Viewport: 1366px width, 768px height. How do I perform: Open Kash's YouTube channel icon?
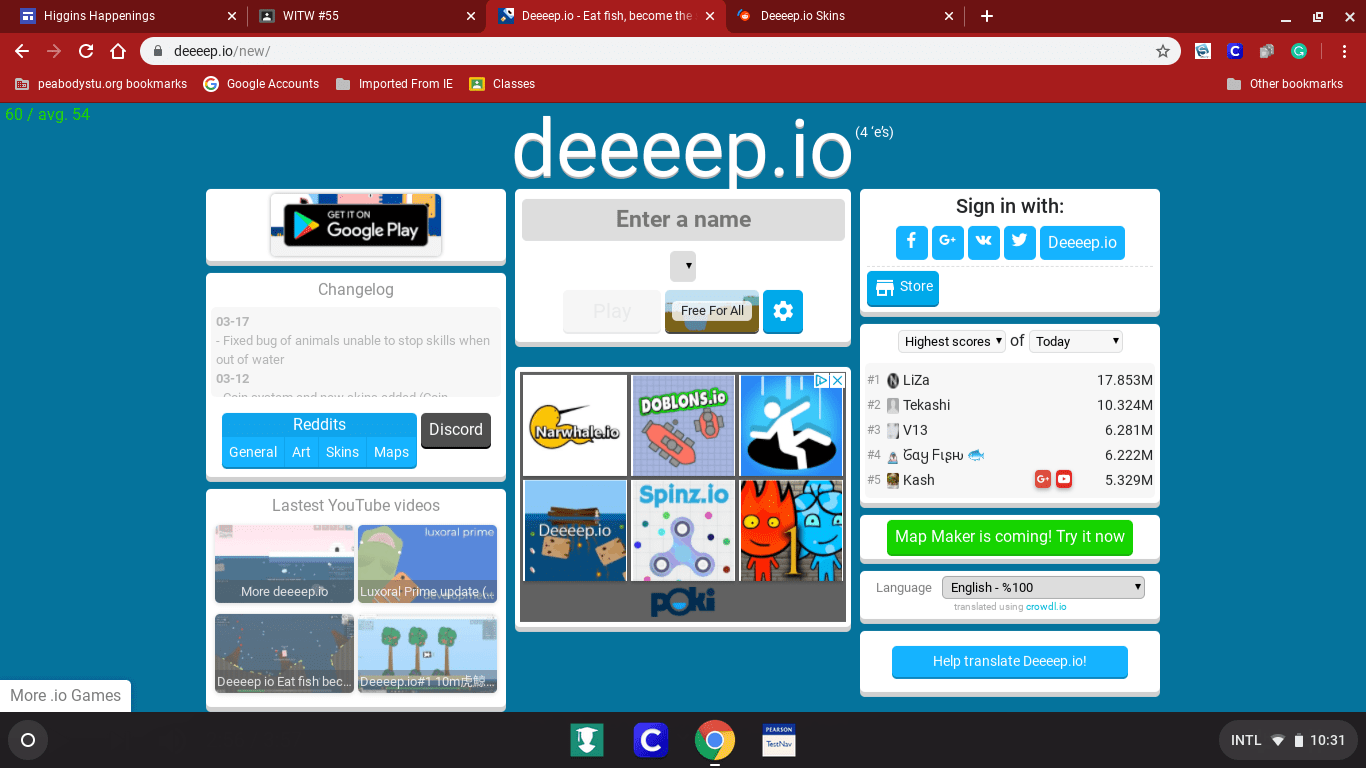[1064, 480]
